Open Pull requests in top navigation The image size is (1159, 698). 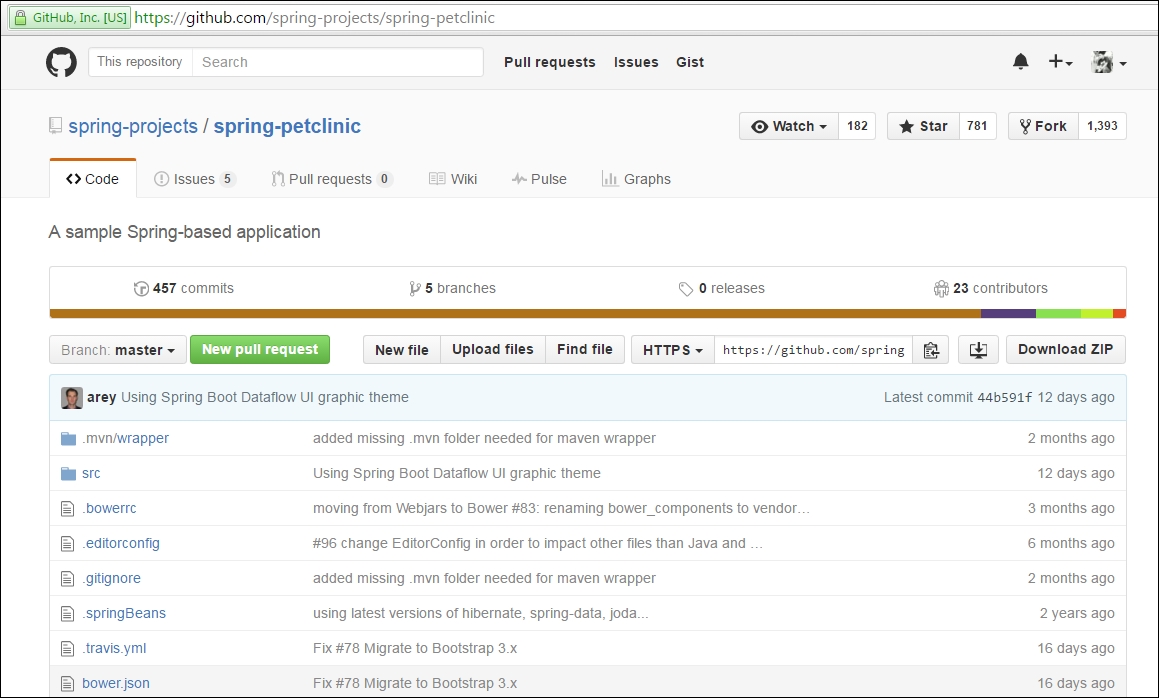pyautogui.click(x=549, y=62)
